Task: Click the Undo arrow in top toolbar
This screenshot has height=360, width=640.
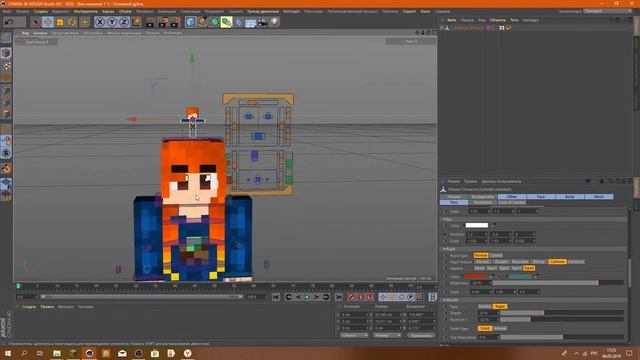Action: 9,22
